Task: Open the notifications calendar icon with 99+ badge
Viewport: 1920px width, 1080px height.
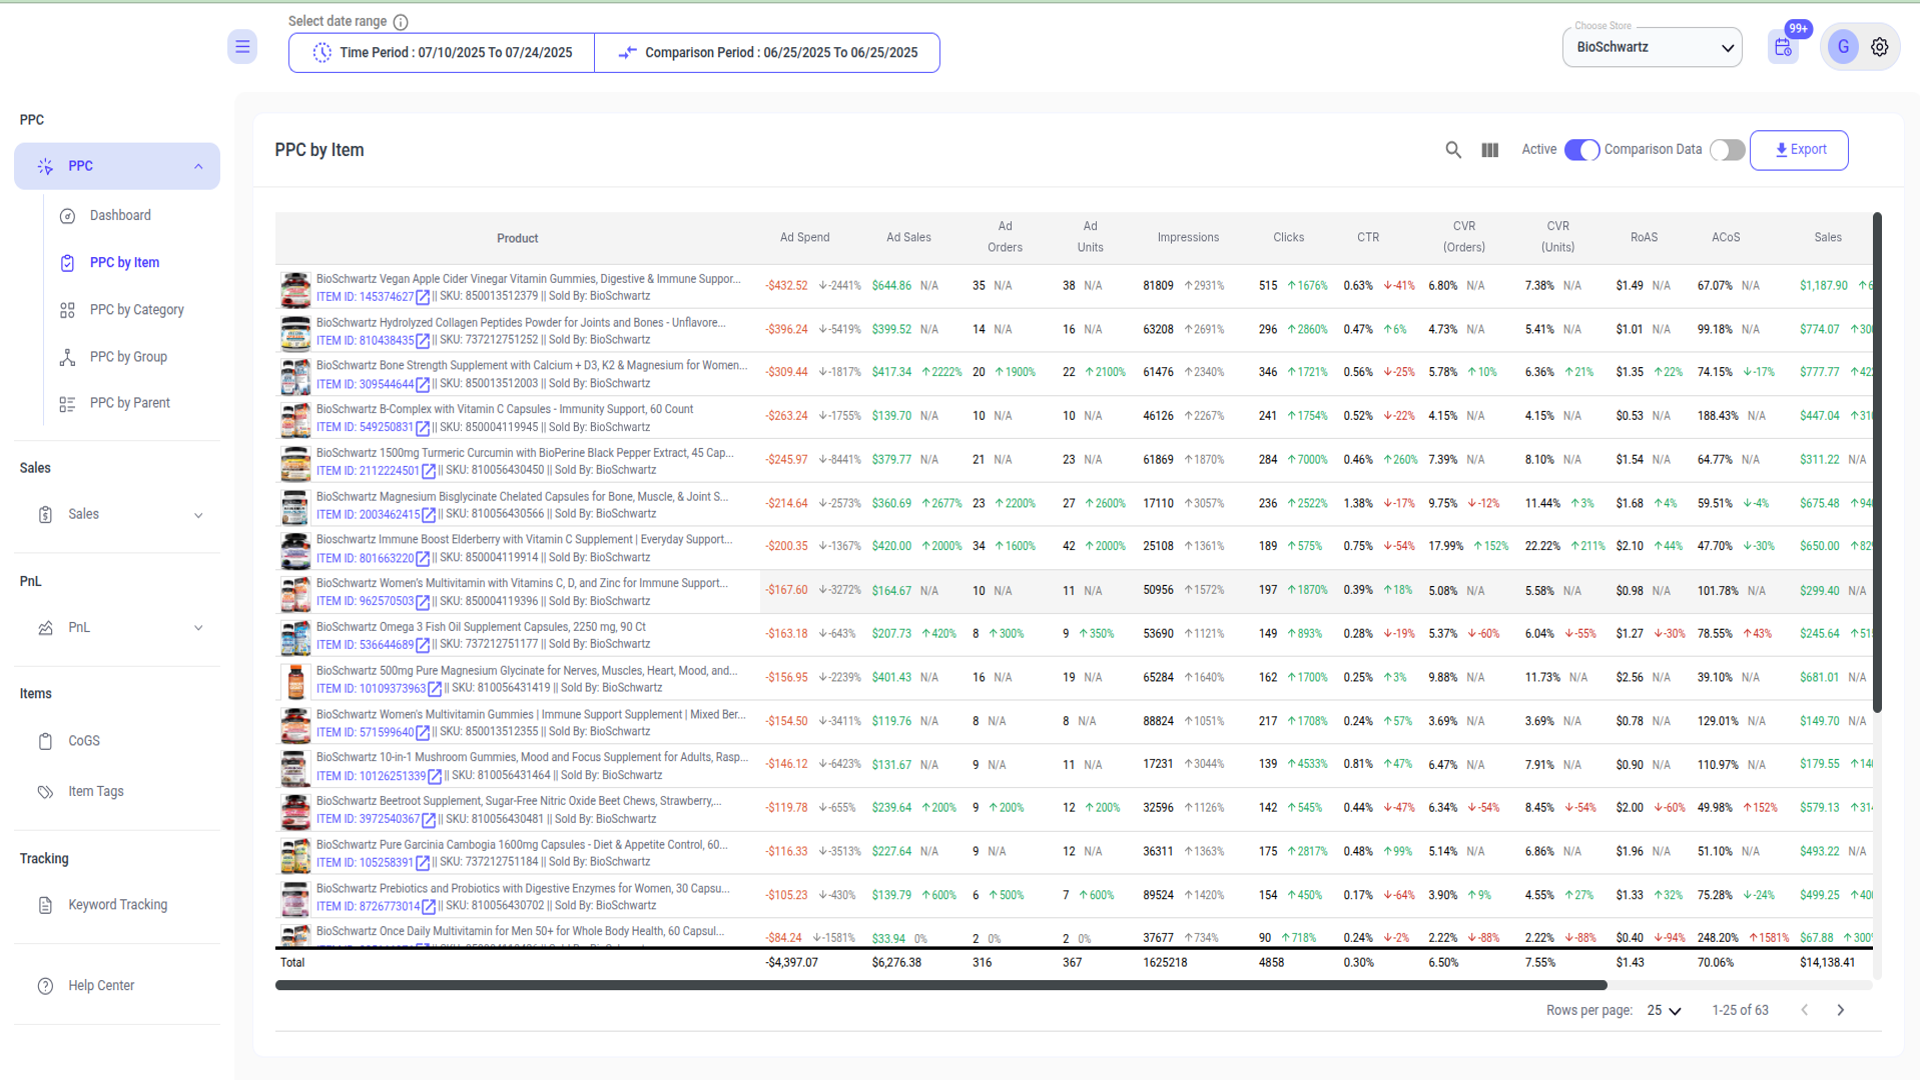Action: click(x=1783, y=47)
